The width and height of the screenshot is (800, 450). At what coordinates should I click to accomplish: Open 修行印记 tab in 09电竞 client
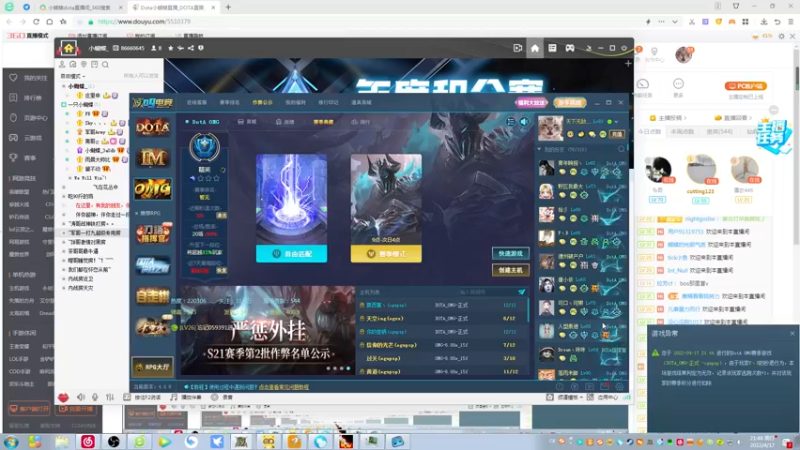pos(328,103)
